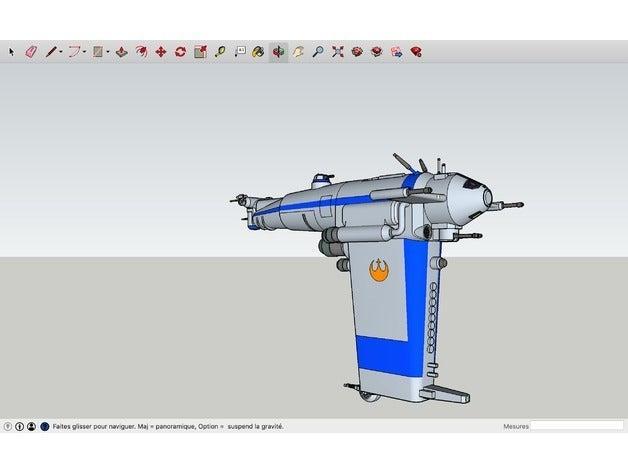This screenshot has height=472, width=628.
Task: Select the Paint Bucket tool
Action: (x=258, y=52)
